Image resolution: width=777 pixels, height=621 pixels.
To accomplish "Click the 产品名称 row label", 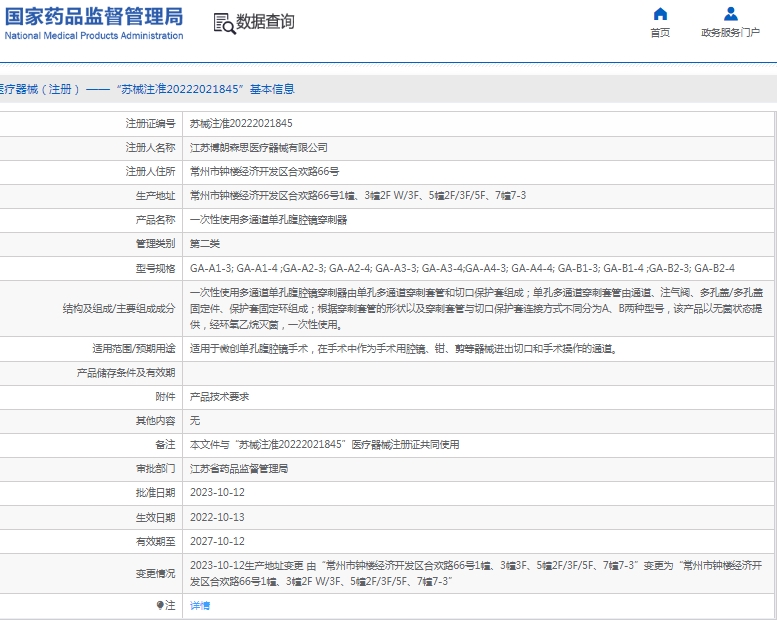I will (x=156, y=220).
